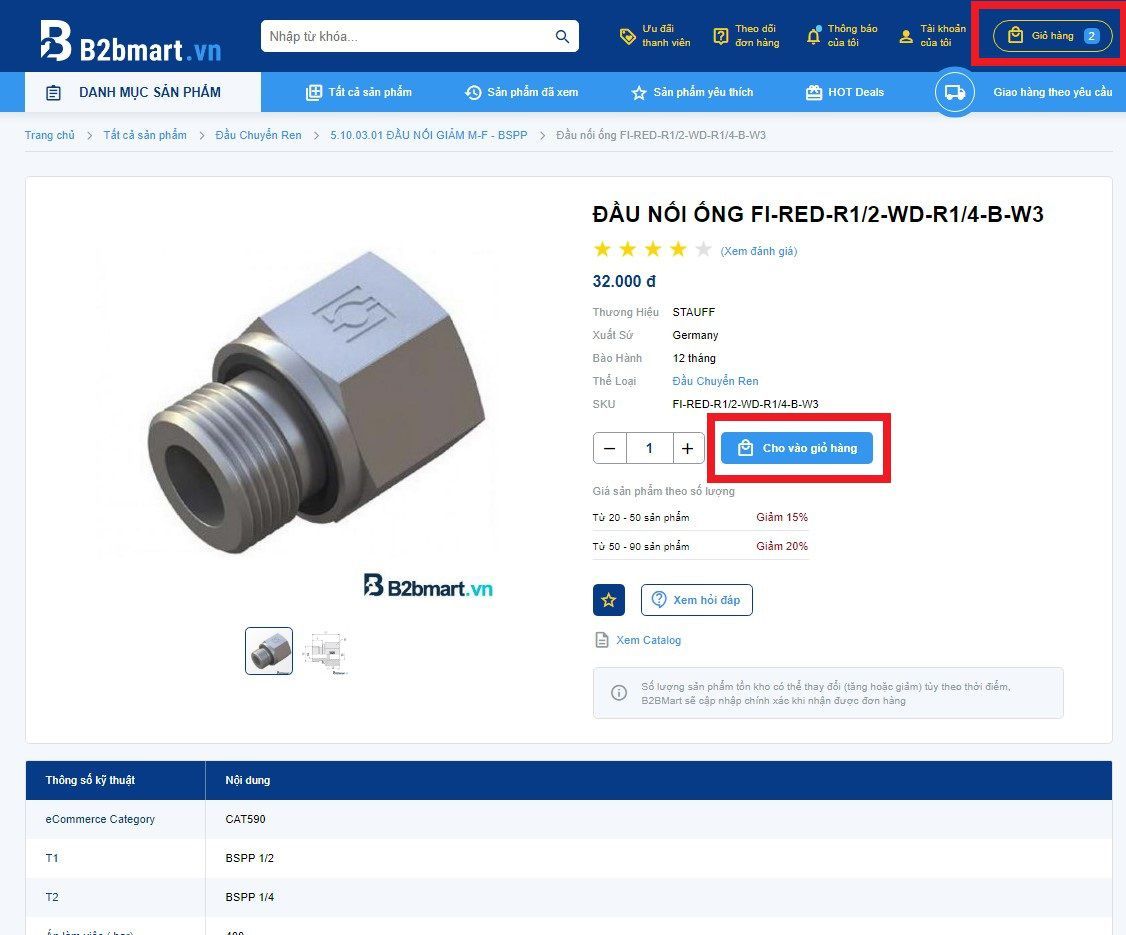Open HOT Deals menu item
The image size is (1126, 935).
point(844,92)
